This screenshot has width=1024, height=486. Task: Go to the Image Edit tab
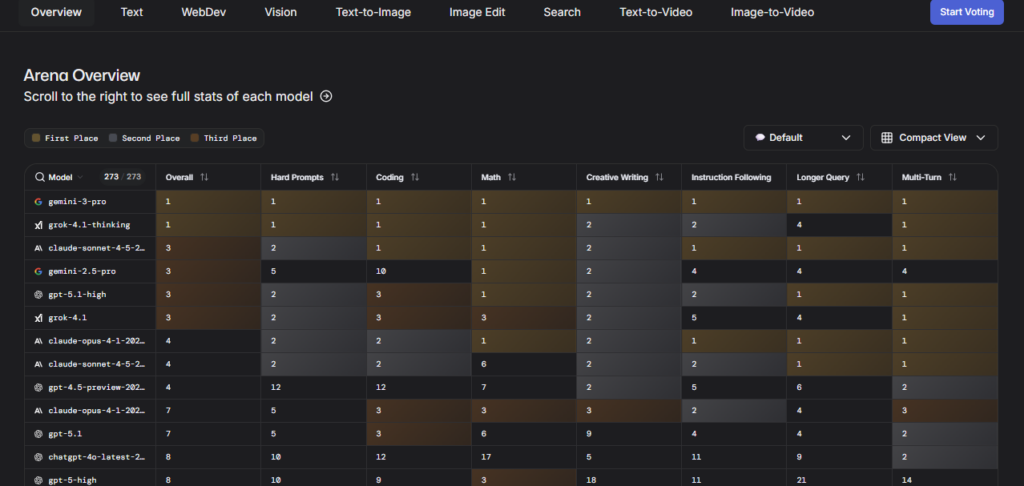click(477, 12)
